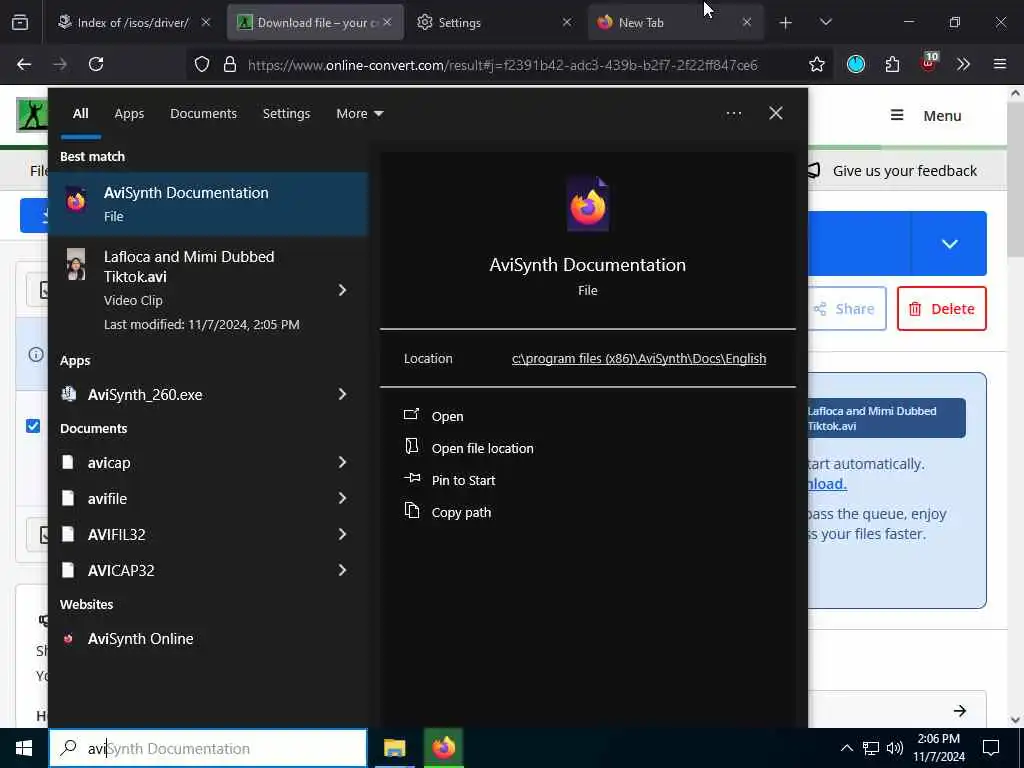Open the blue download button dropdown arrow
This screenshot has height=768, width=1024.
pyautogui.click(x=949, y=244)
